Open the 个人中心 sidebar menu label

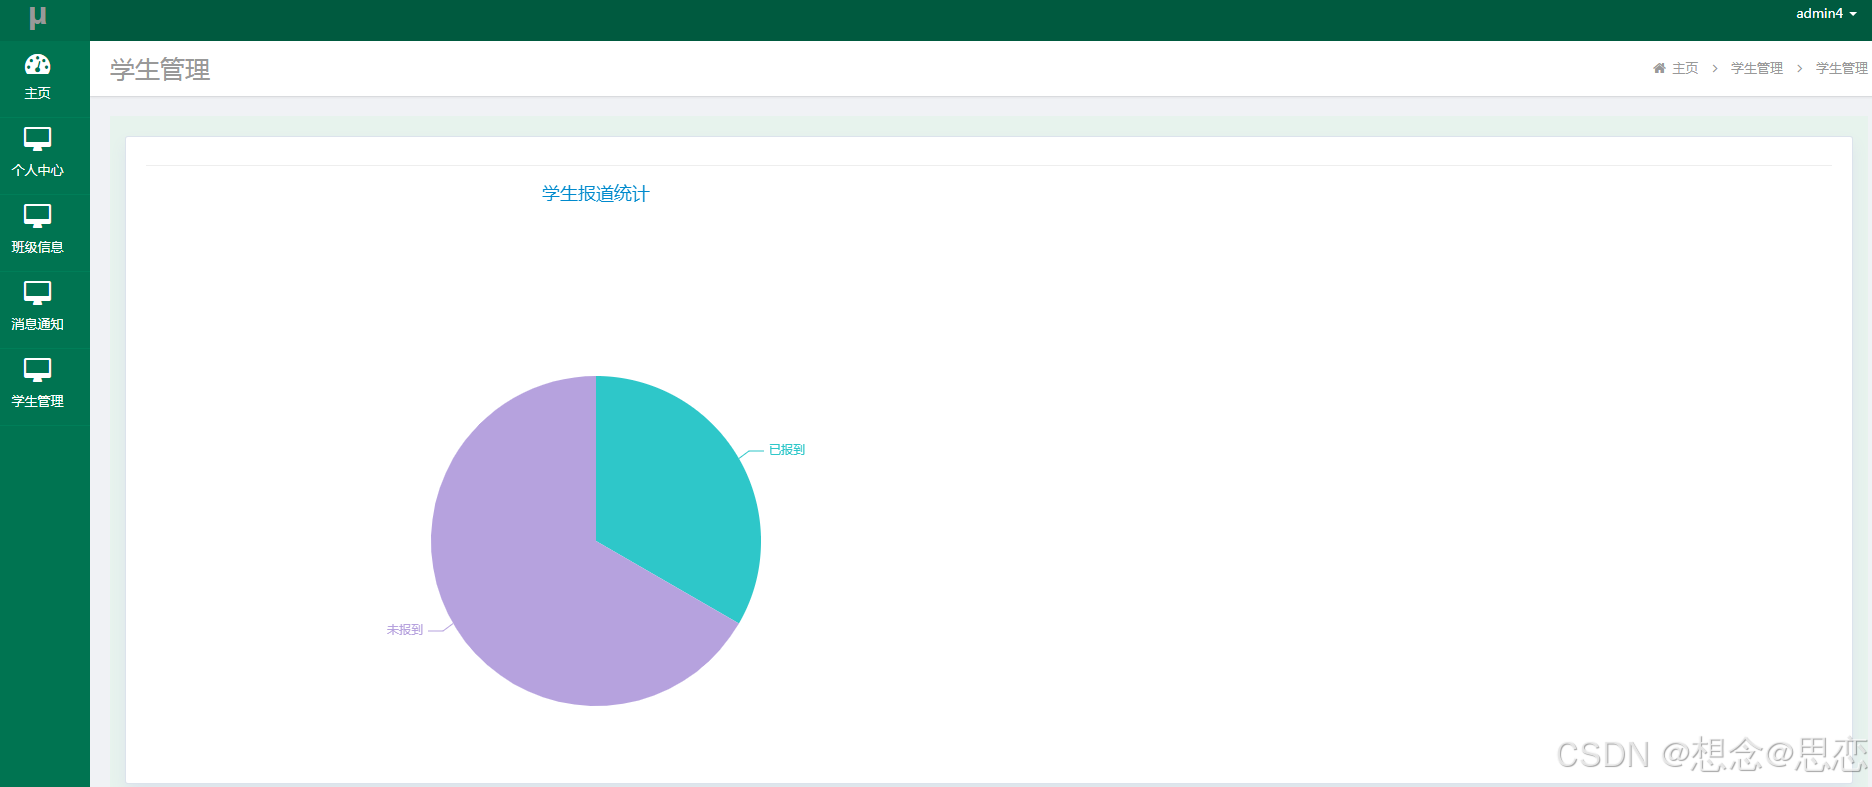[x=37, y=170]
